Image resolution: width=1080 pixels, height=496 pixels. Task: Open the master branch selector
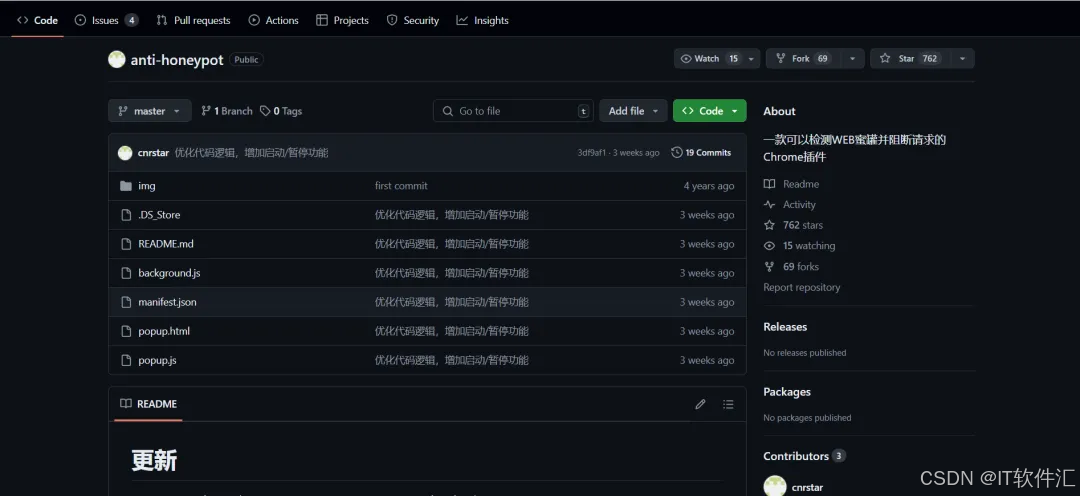point(149,111)
